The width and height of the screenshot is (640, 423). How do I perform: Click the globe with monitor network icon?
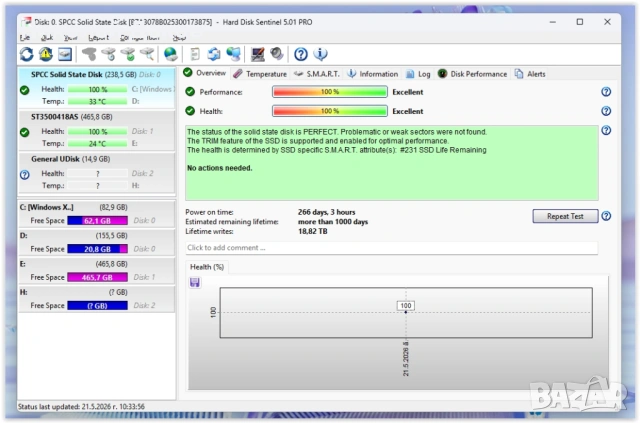tap(233, 54)
